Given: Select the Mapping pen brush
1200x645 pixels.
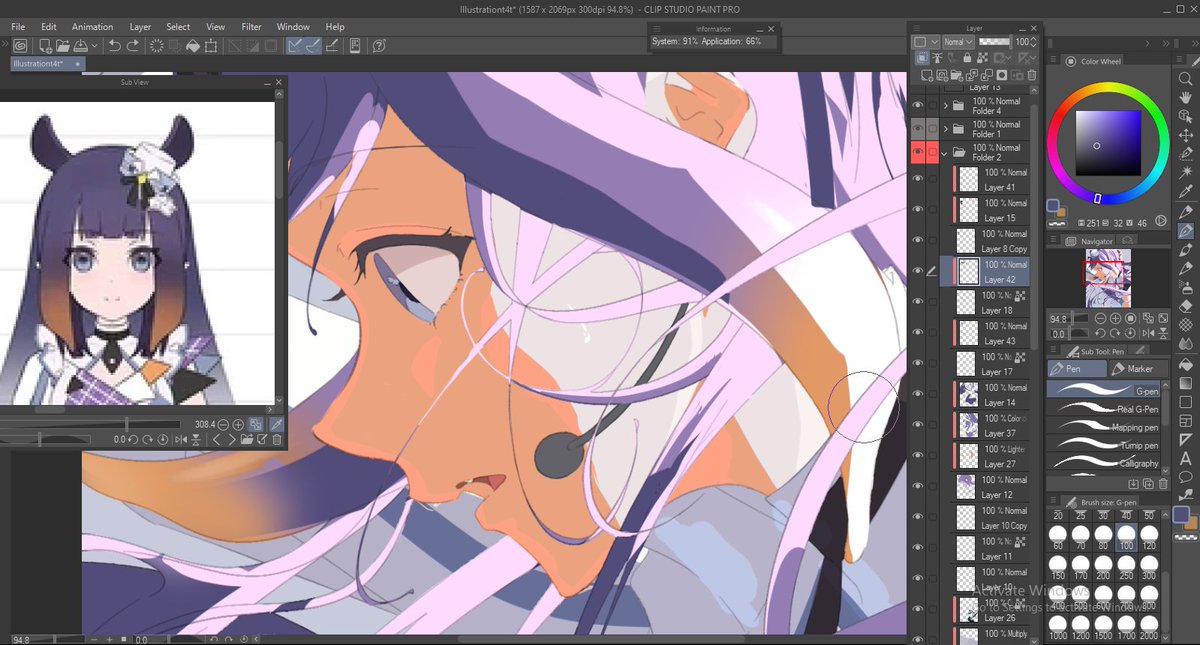Looking at the screenshot, I should [x=1103, y=427].
